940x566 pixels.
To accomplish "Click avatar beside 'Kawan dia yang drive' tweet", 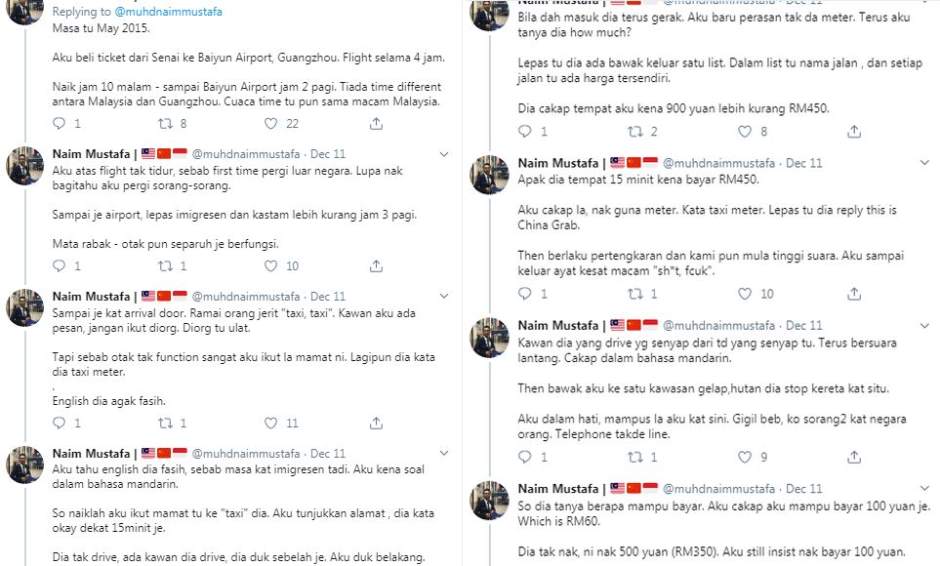I will point(490,338).
